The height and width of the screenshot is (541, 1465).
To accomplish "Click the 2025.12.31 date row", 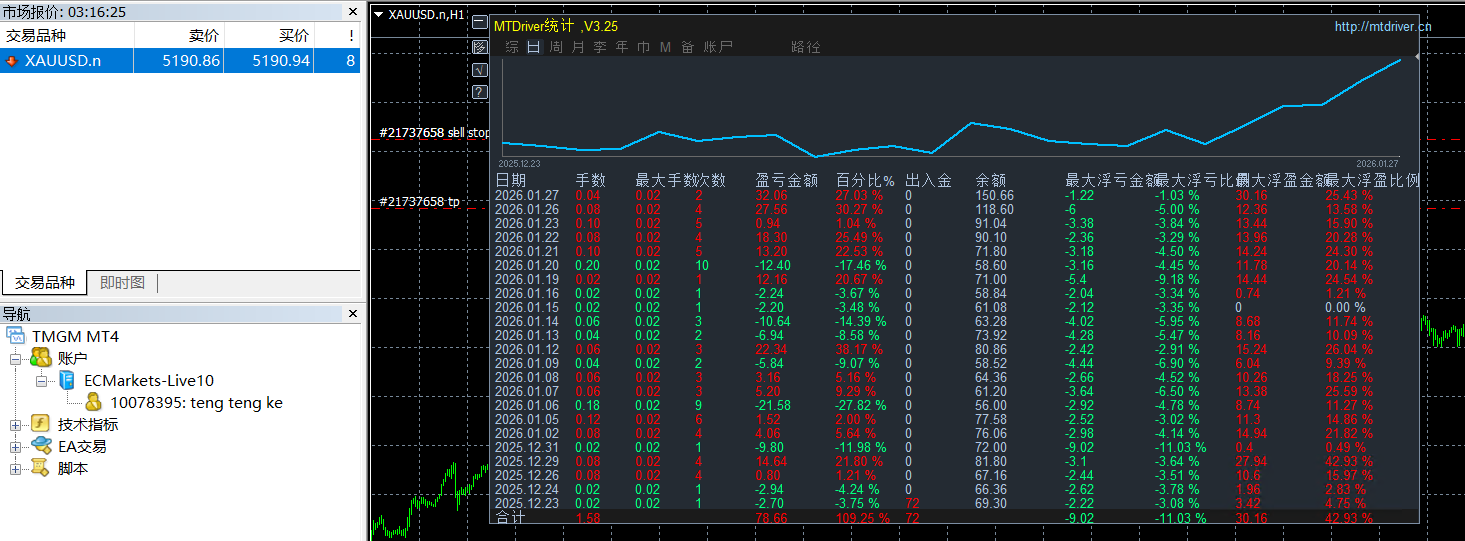I will coord(525,447).
